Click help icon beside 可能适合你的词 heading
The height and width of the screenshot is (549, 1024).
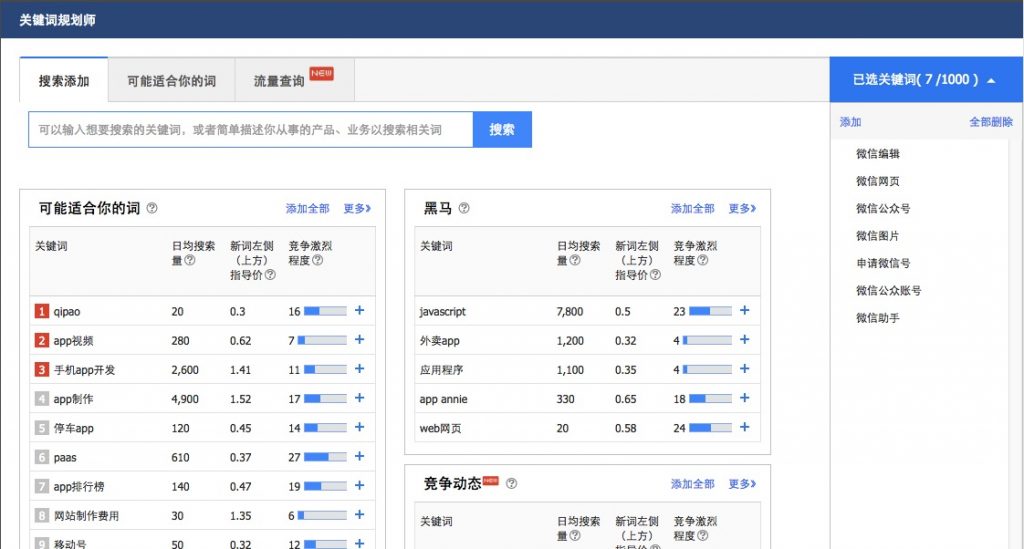coord(152,209)
